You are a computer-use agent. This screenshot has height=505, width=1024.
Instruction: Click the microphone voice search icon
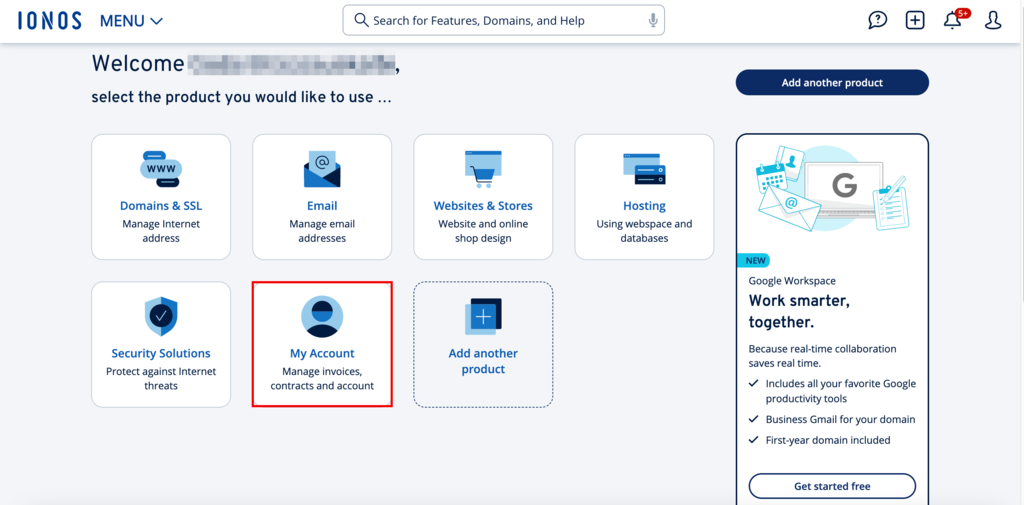coord(653,20)
